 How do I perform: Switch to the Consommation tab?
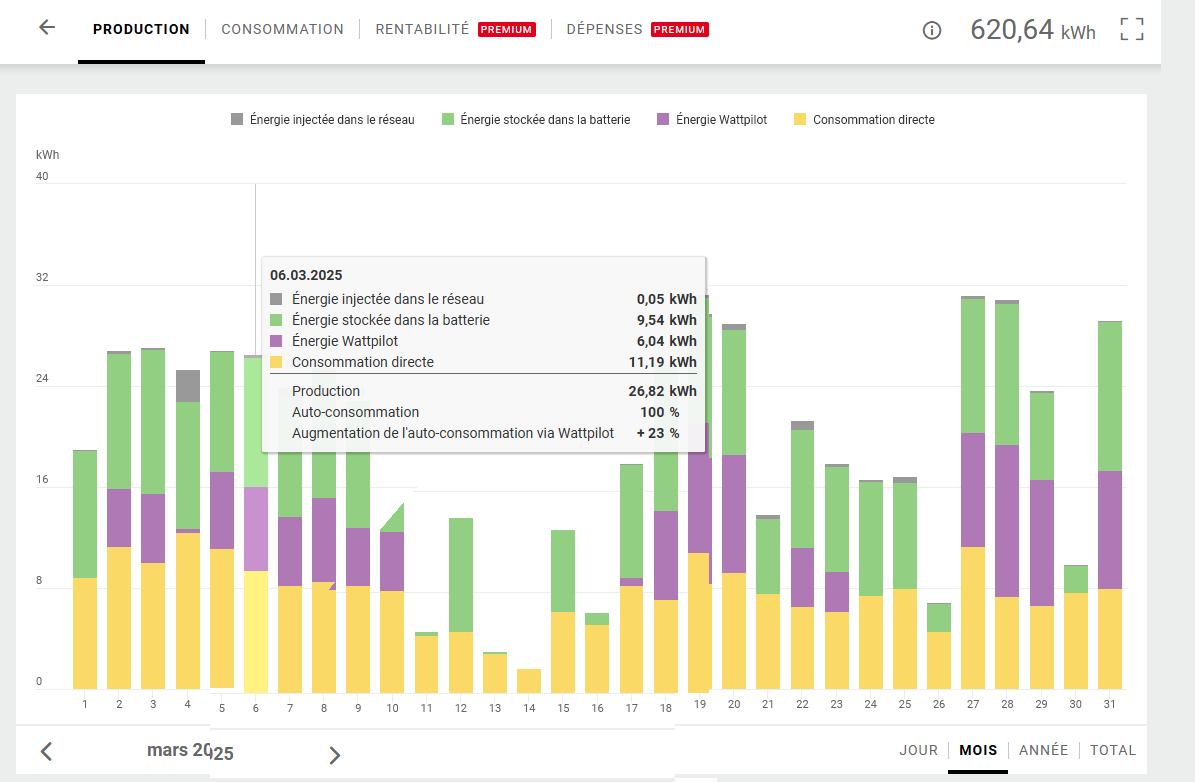(282, 30)
